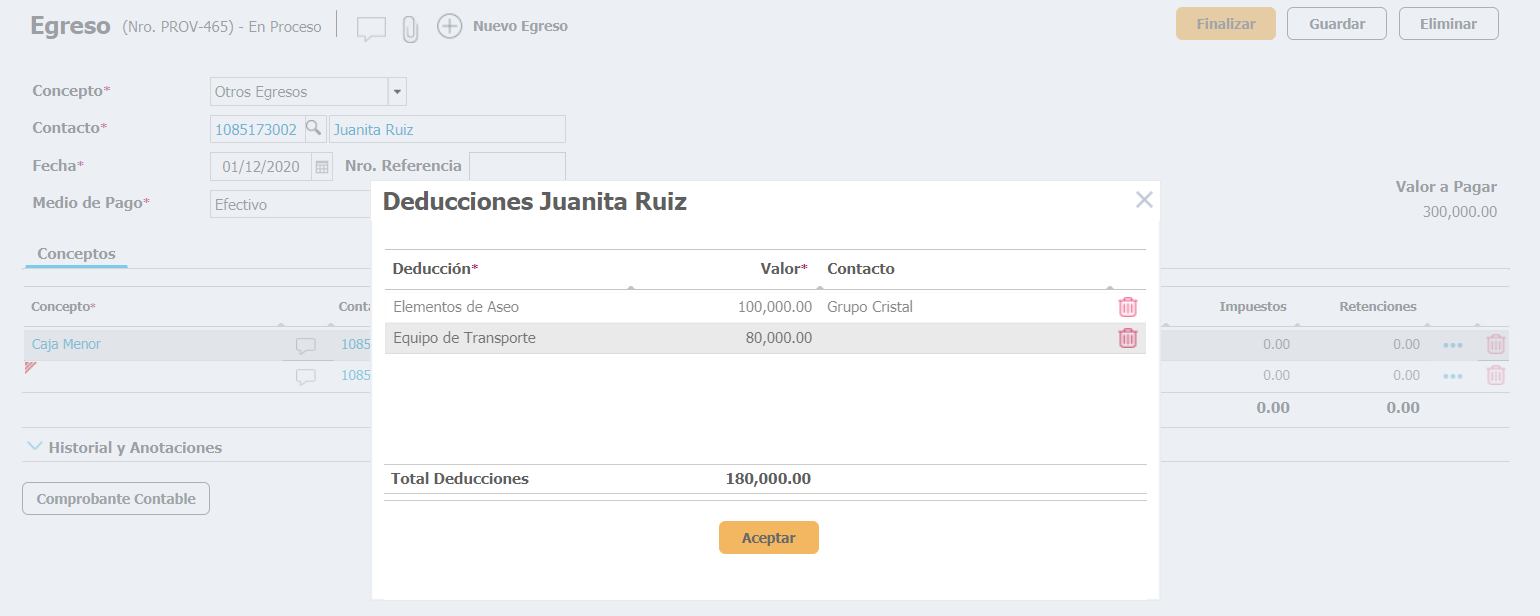1540x616 pixels.
Task: Click the plus icon for Nuevo Egreso
Action: pos(450,26)
